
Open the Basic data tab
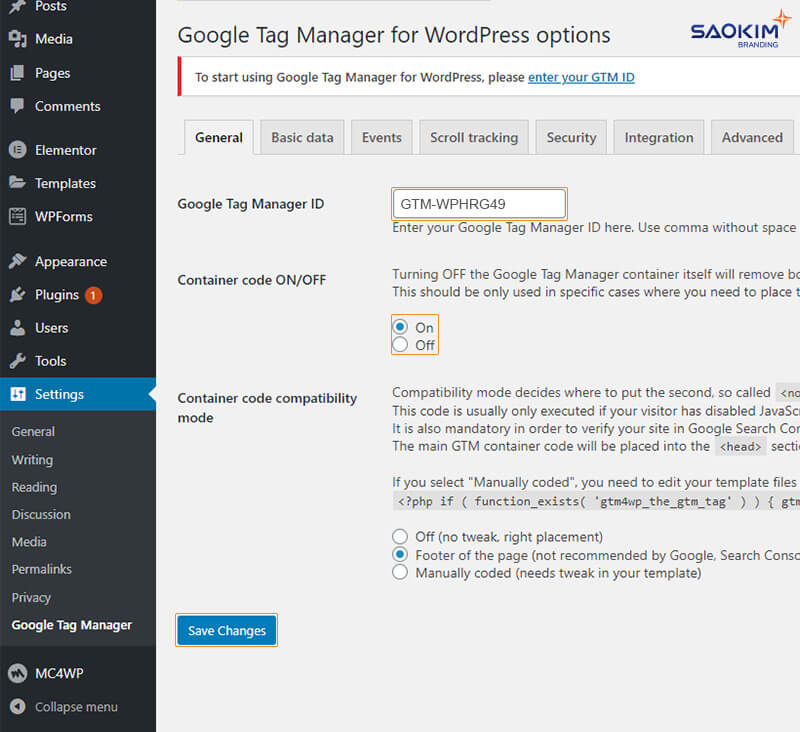pyautogui.click(x=301, y=137)
